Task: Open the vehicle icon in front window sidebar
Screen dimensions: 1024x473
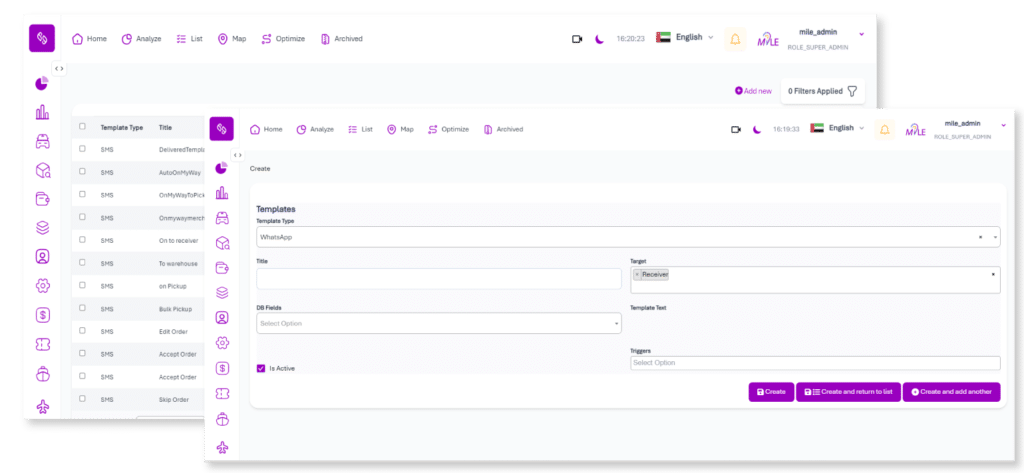Action: [222, 218]
